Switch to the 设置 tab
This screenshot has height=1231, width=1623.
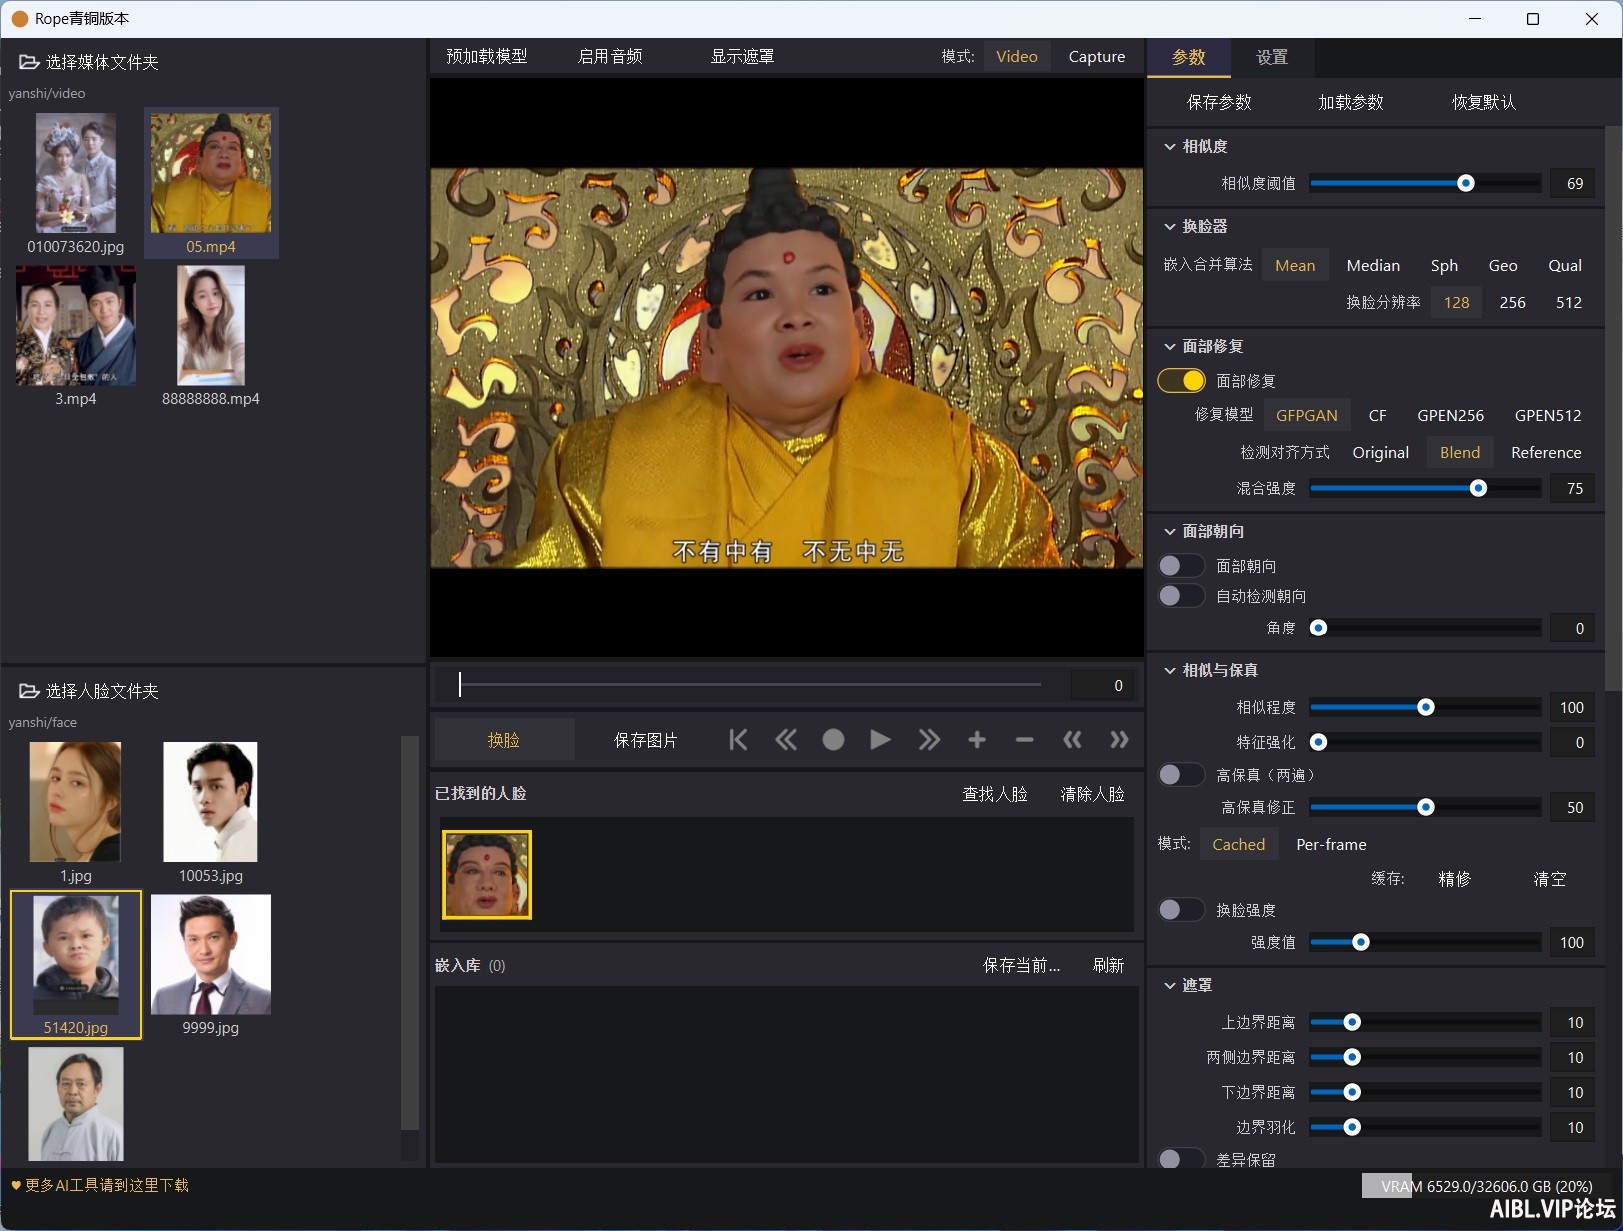(x=1272, y=57)
